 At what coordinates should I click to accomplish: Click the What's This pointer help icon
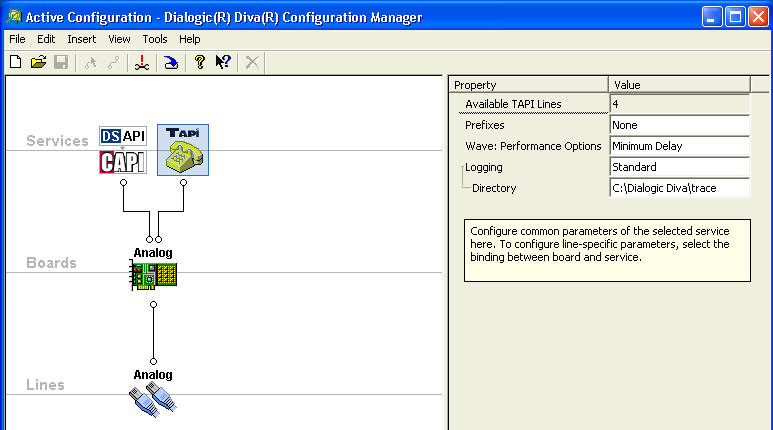tap(223, 62)
